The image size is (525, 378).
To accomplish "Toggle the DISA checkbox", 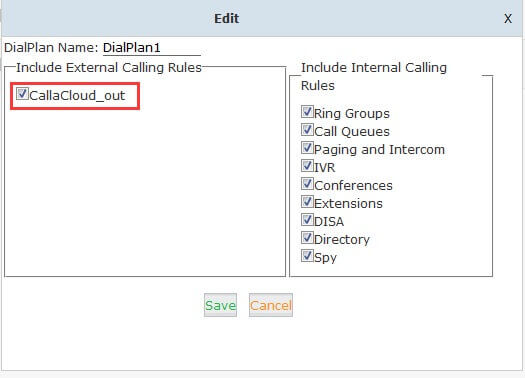I will (x=307, y=220).
